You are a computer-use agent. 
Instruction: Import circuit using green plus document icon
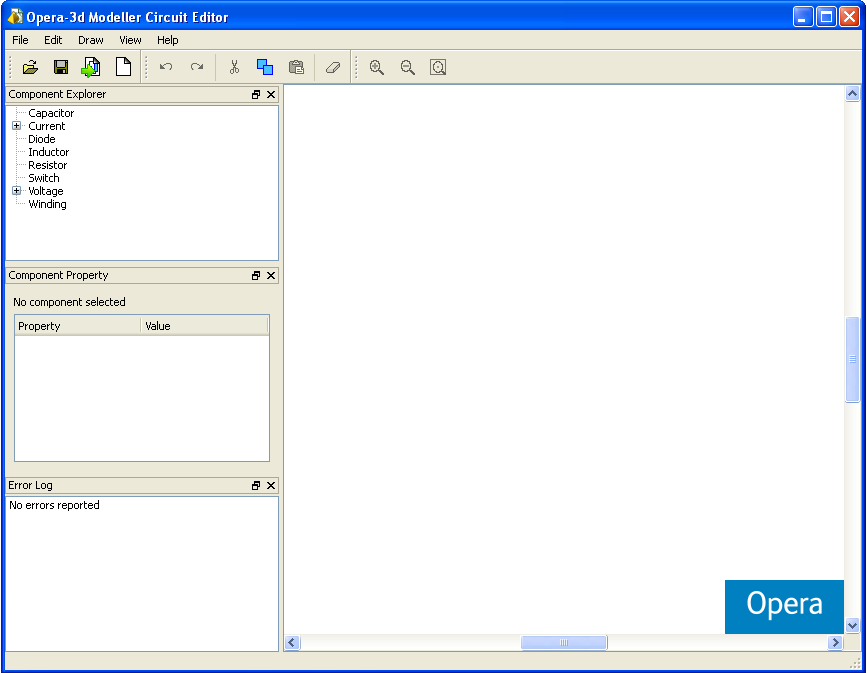coord(91,67)
